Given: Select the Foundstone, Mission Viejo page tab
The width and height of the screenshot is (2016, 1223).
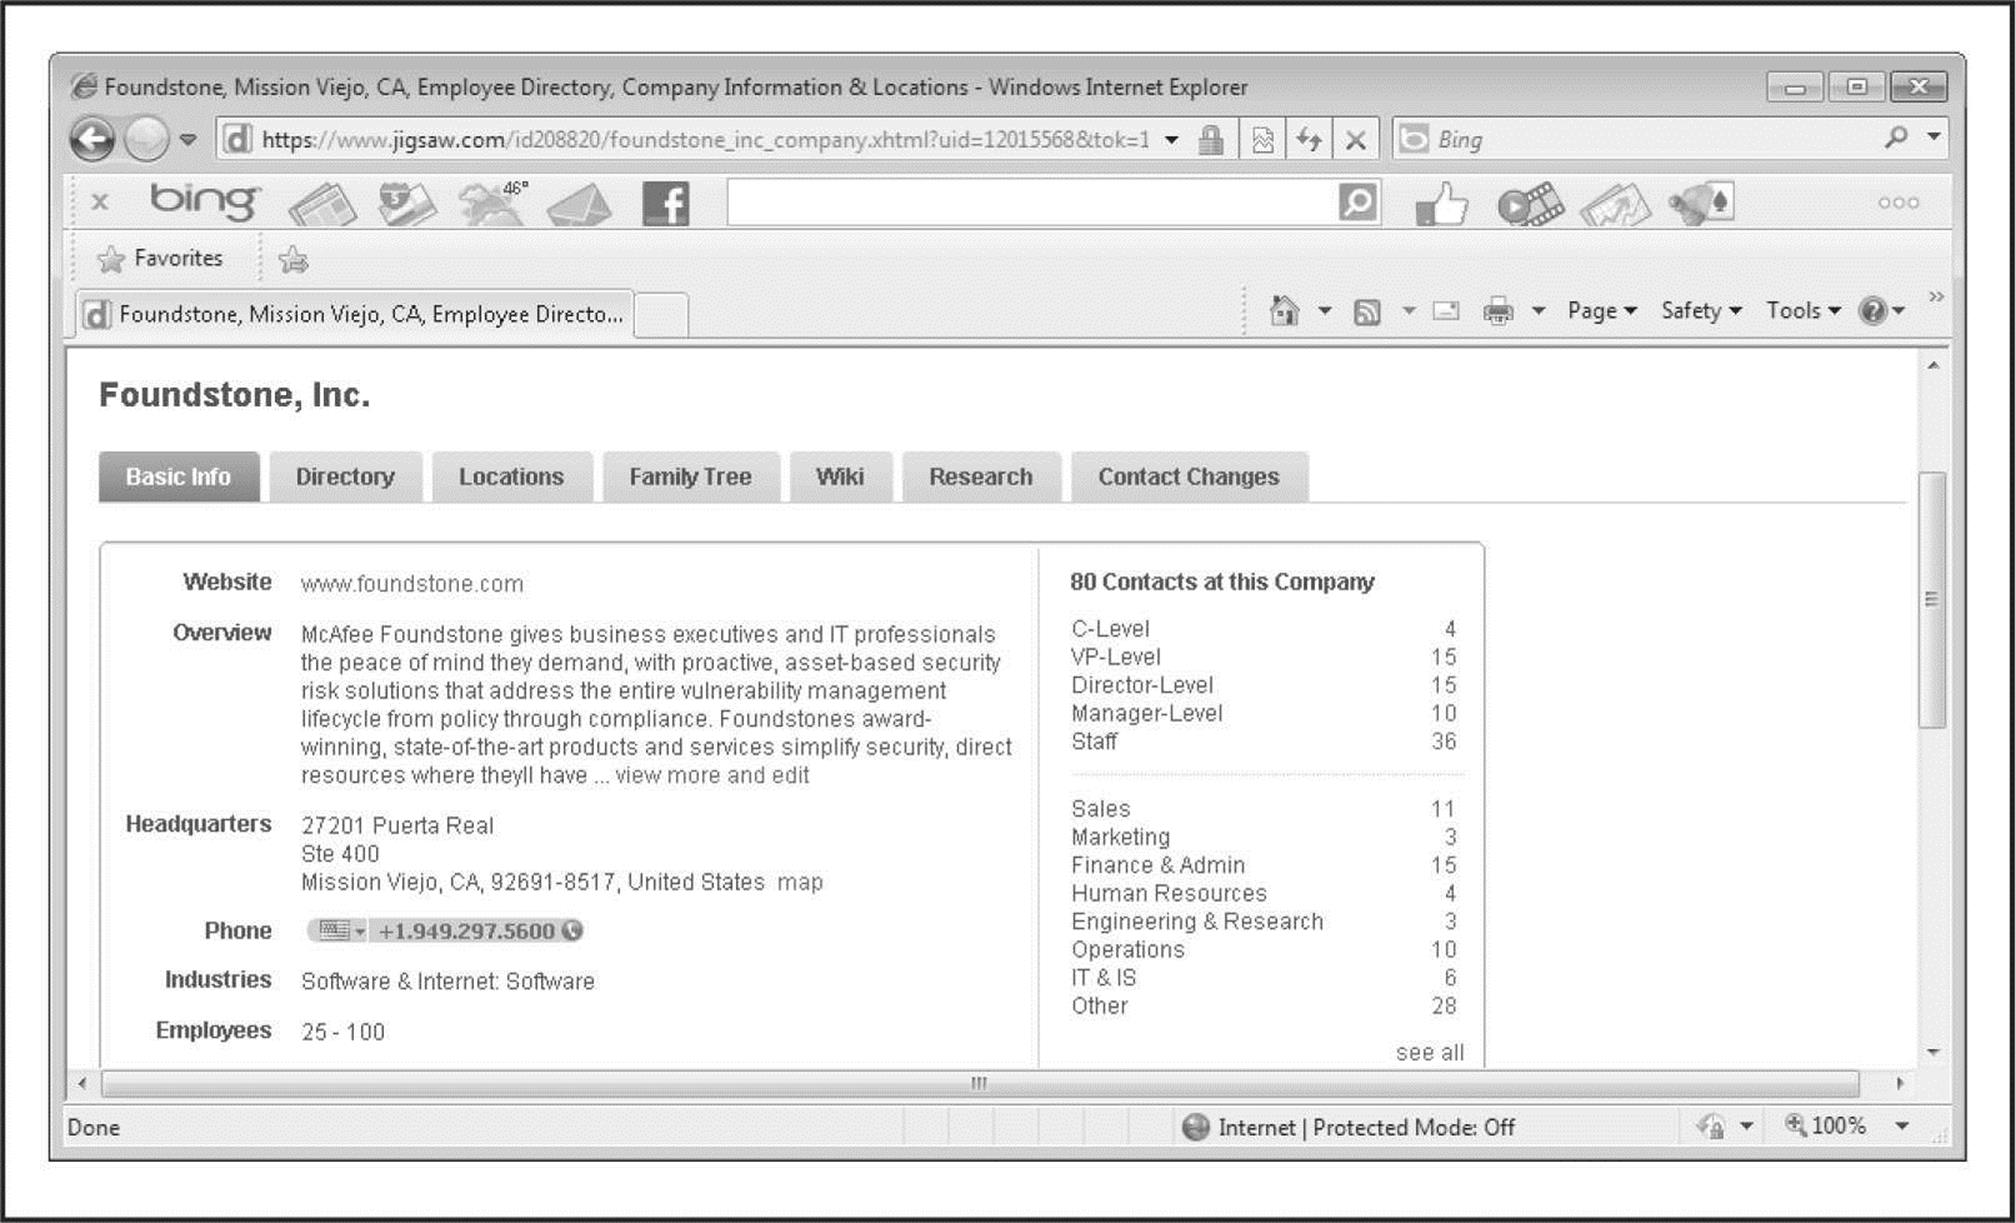Looking at the screenshot, I should 355,314.
